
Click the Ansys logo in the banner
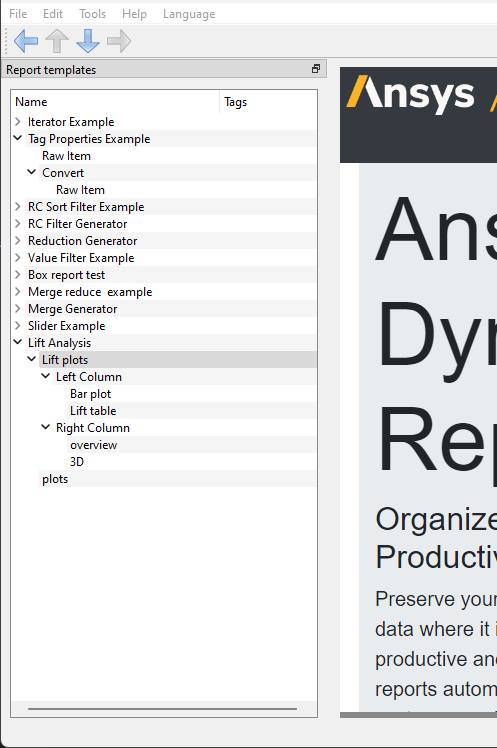pos(411,94)
